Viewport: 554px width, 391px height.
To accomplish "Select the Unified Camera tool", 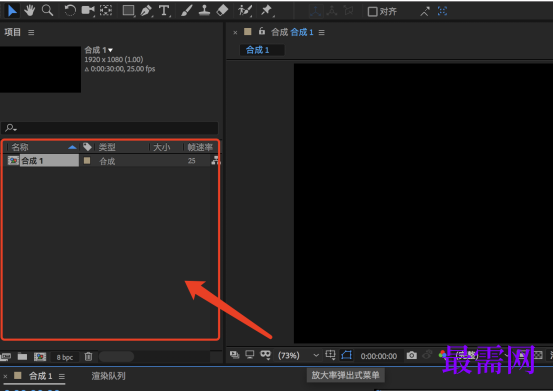I will click(88, 11).
